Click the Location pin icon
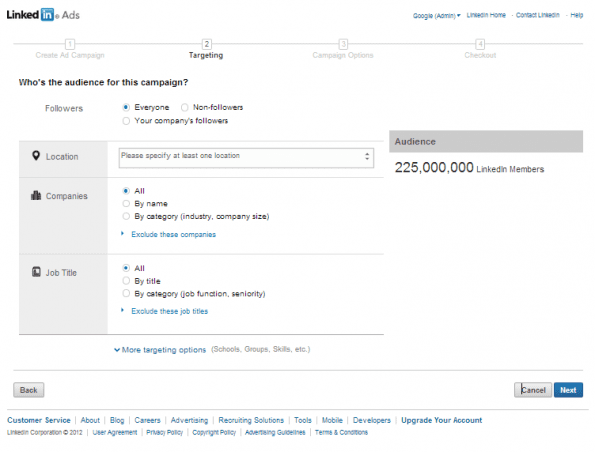 tap(36, 156)
